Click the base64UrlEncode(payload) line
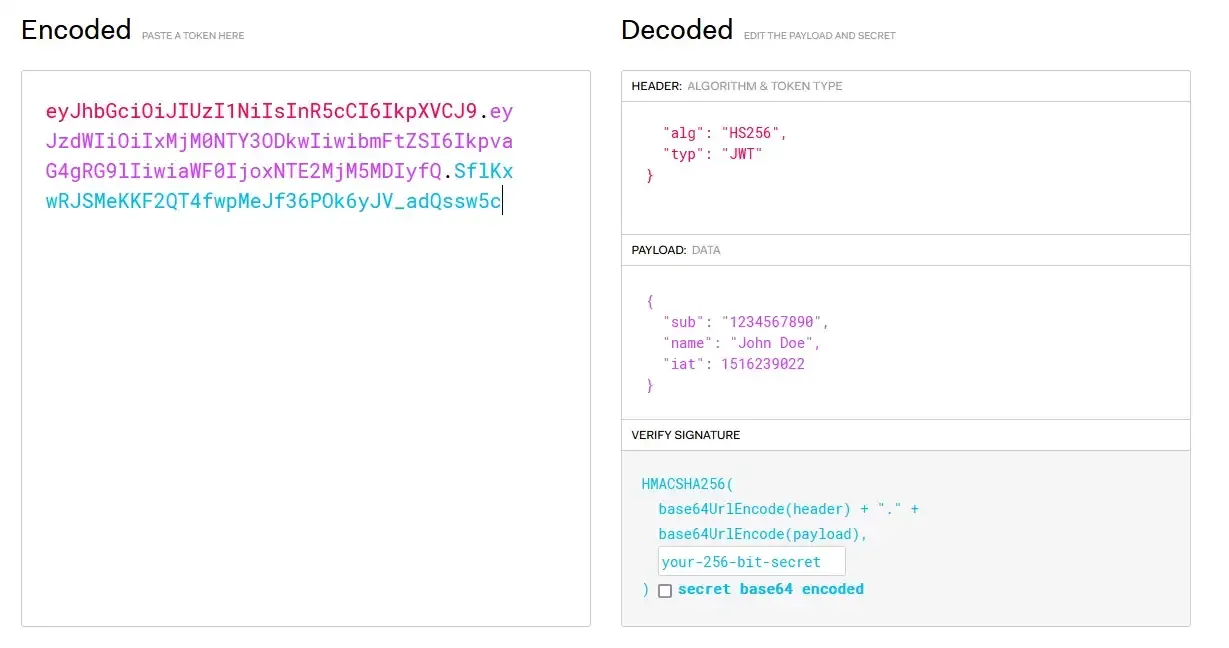This screenshot has width=1229, height=648. [763, 534]
